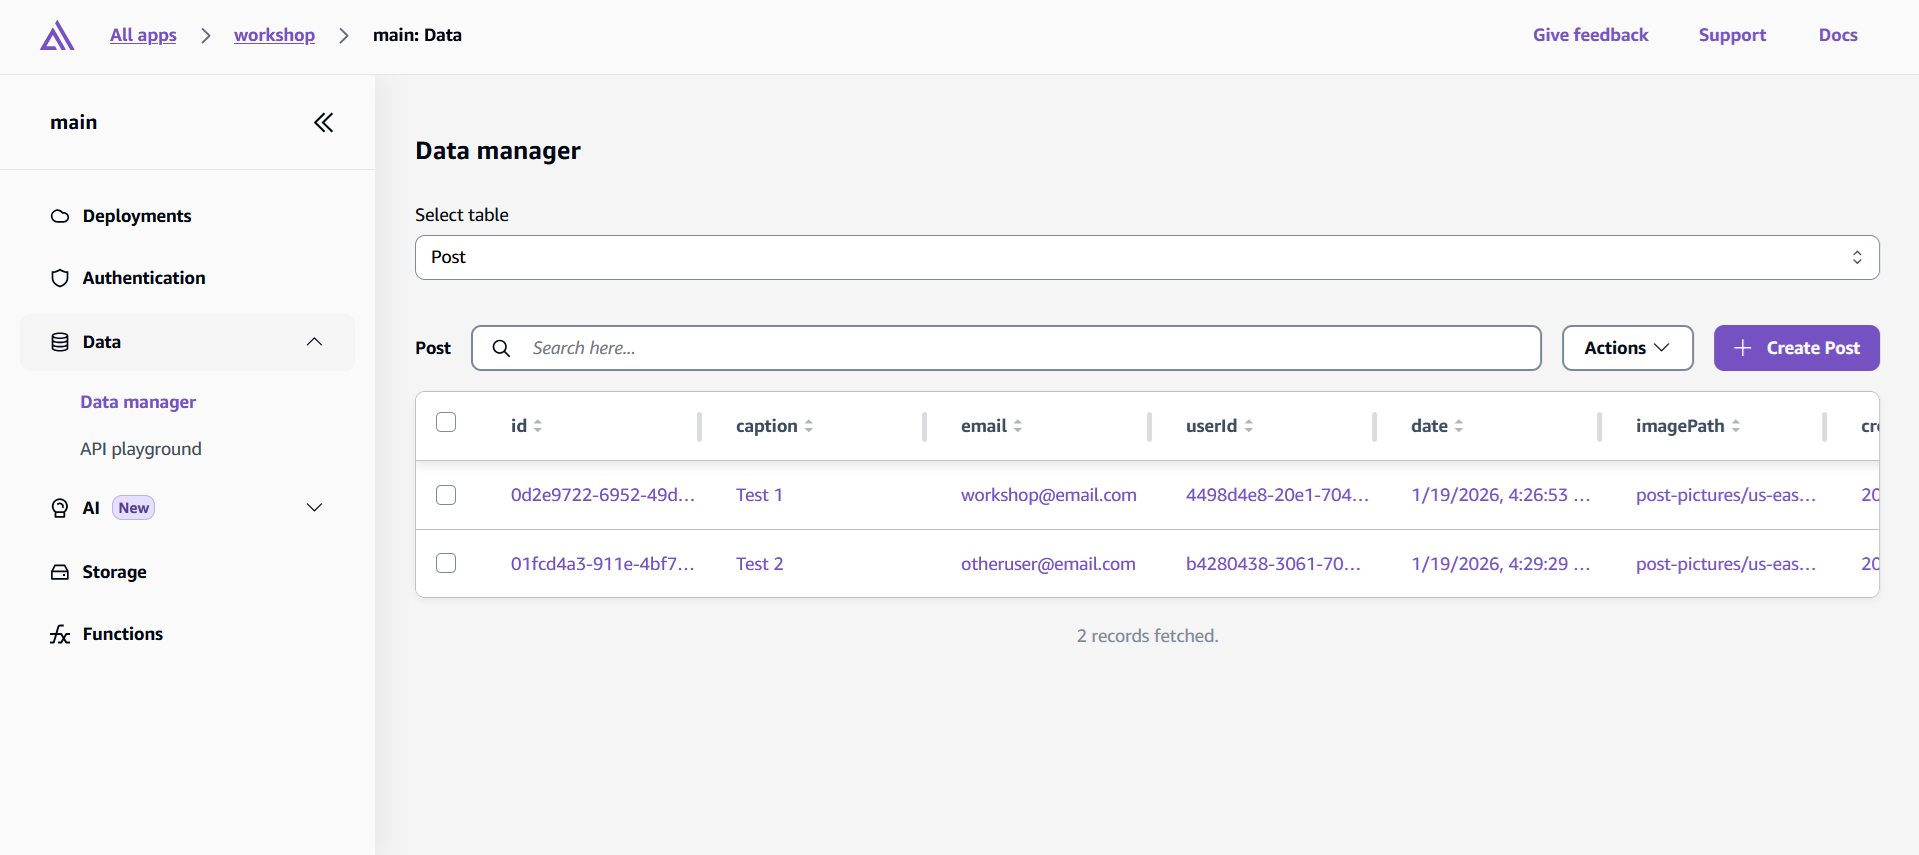Image resolution: width=1919 pixels, height=855 pixels.
Task: Click userId b4280438-3061-70… cell
Action: click(x=1273, y=564)
